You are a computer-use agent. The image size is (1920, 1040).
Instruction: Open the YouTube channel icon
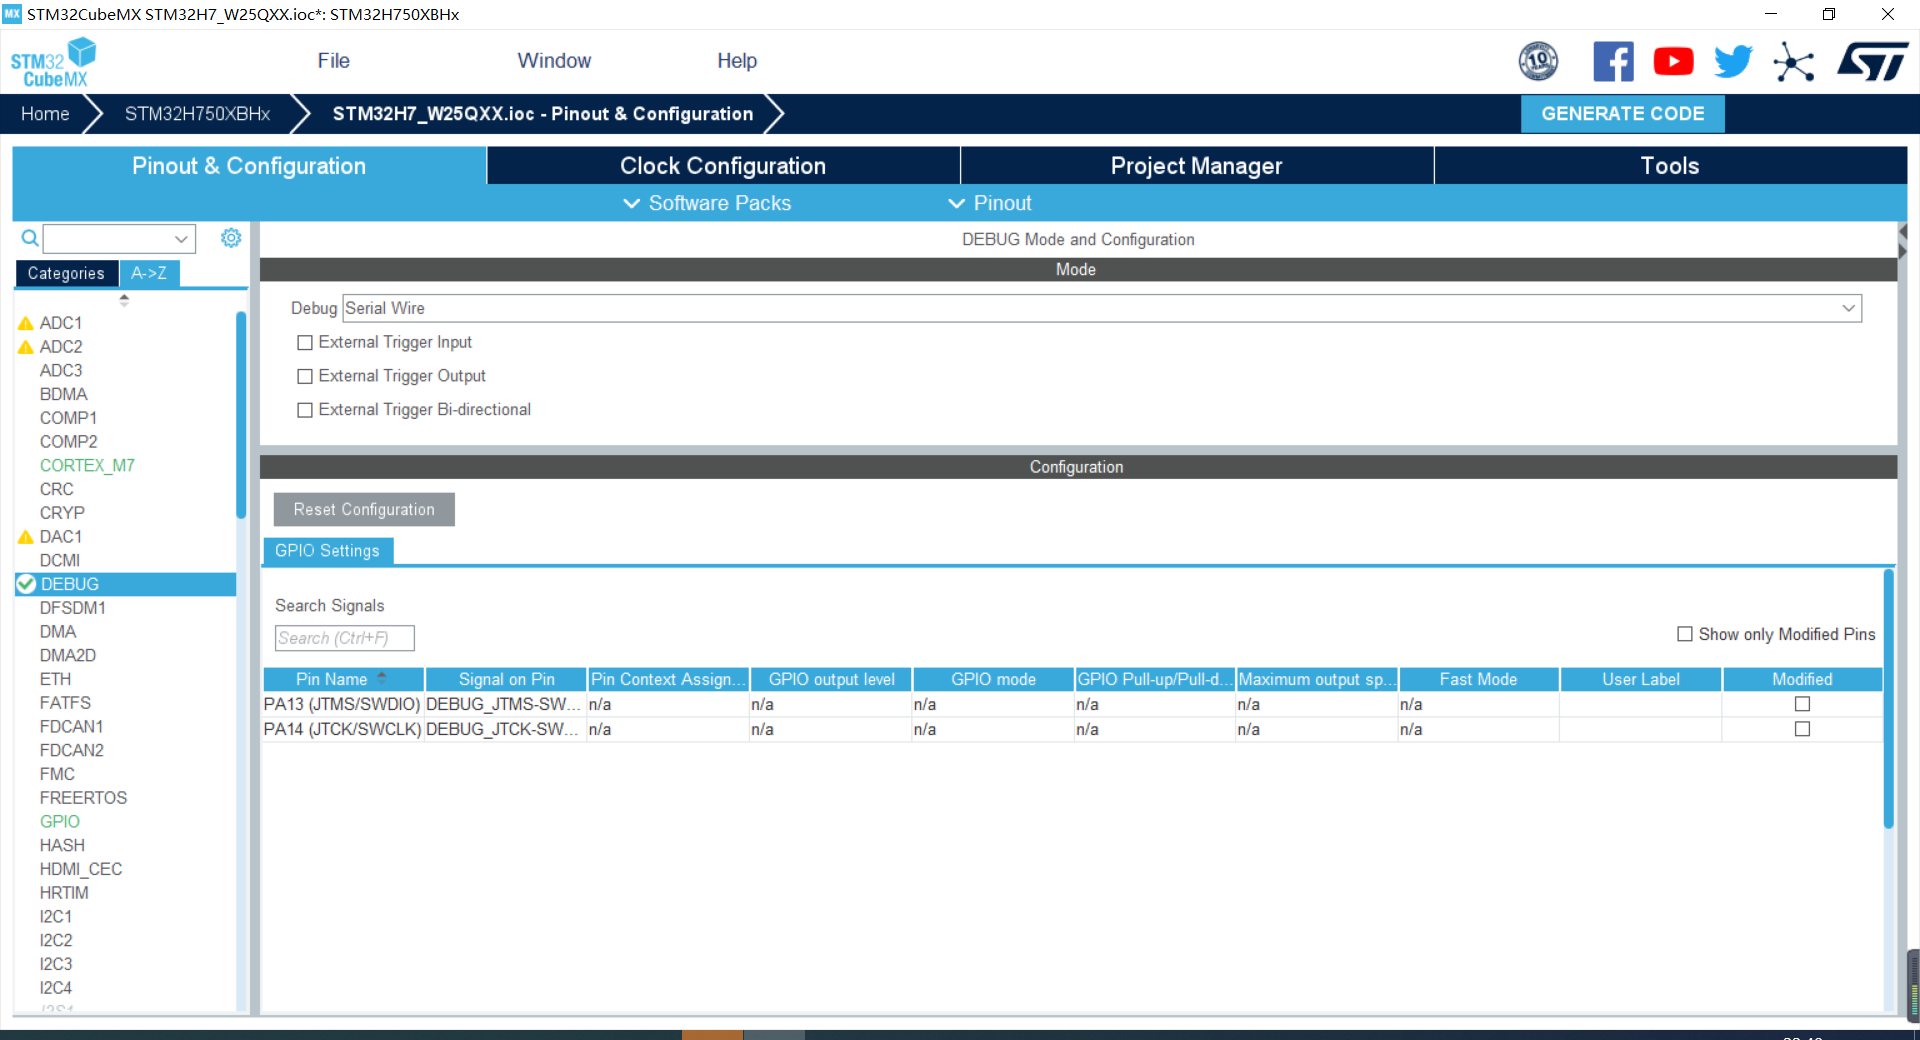[1673, 62]
